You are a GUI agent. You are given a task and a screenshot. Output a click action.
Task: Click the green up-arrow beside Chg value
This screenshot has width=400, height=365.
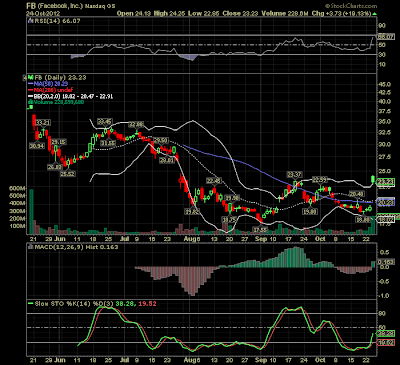(375, 14)
